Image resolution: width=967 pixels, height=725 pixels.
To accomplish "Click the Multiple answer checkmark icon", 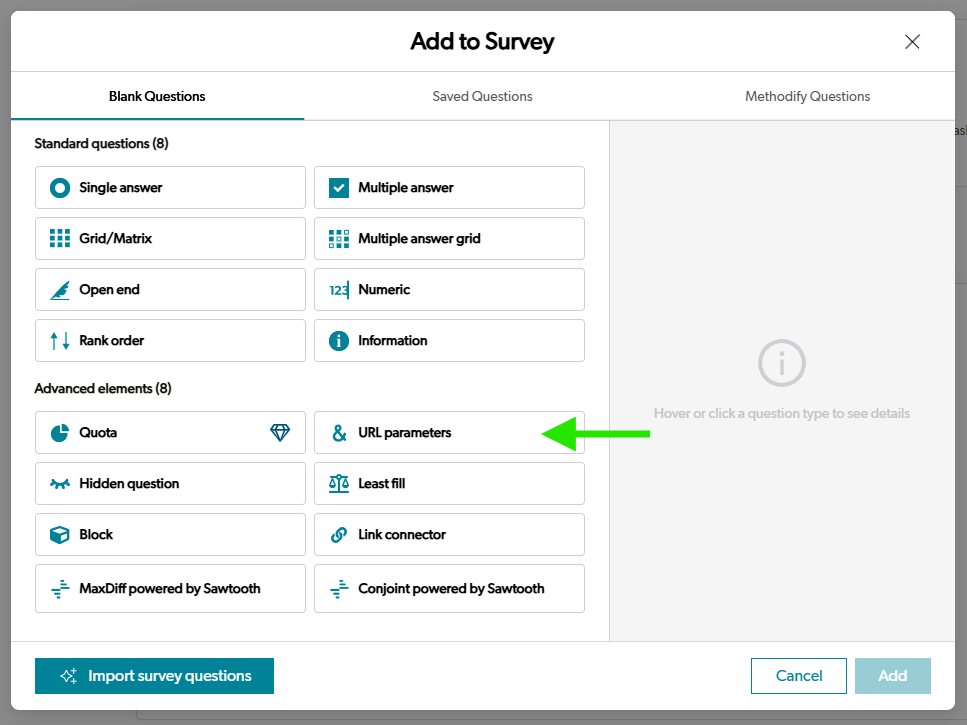I will pos(339,187).
